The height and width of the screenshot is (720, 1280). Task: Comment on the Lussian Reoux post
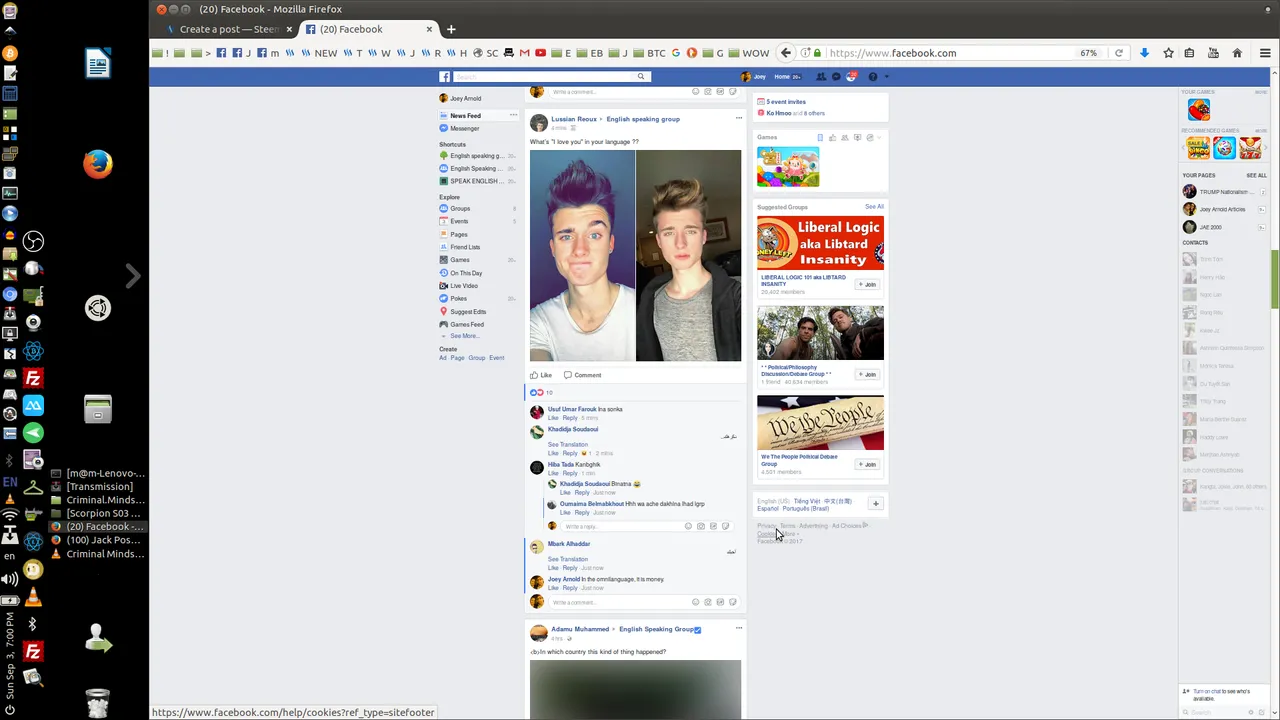click(582, 375)
